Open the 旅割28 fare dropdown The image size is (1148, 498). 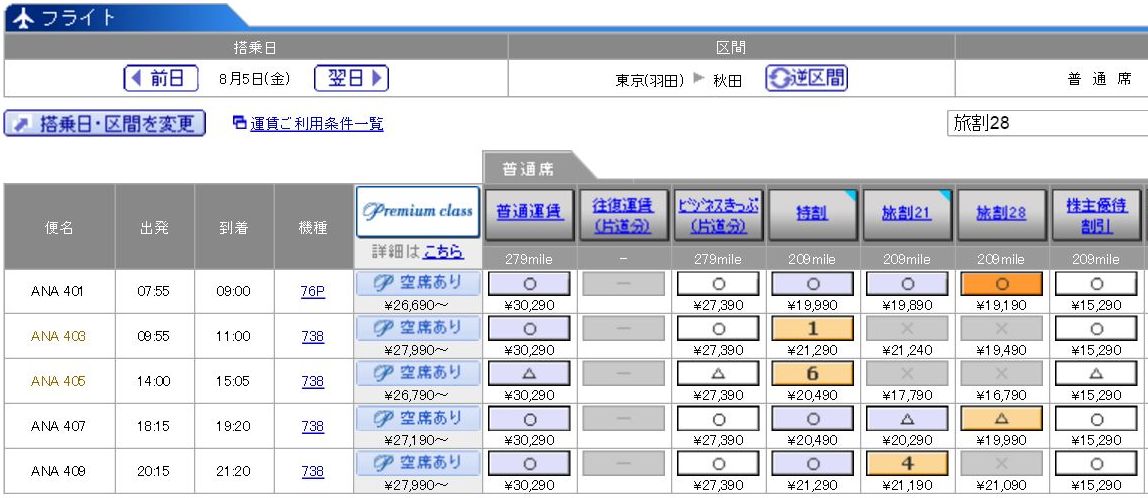click(1047, 123)
